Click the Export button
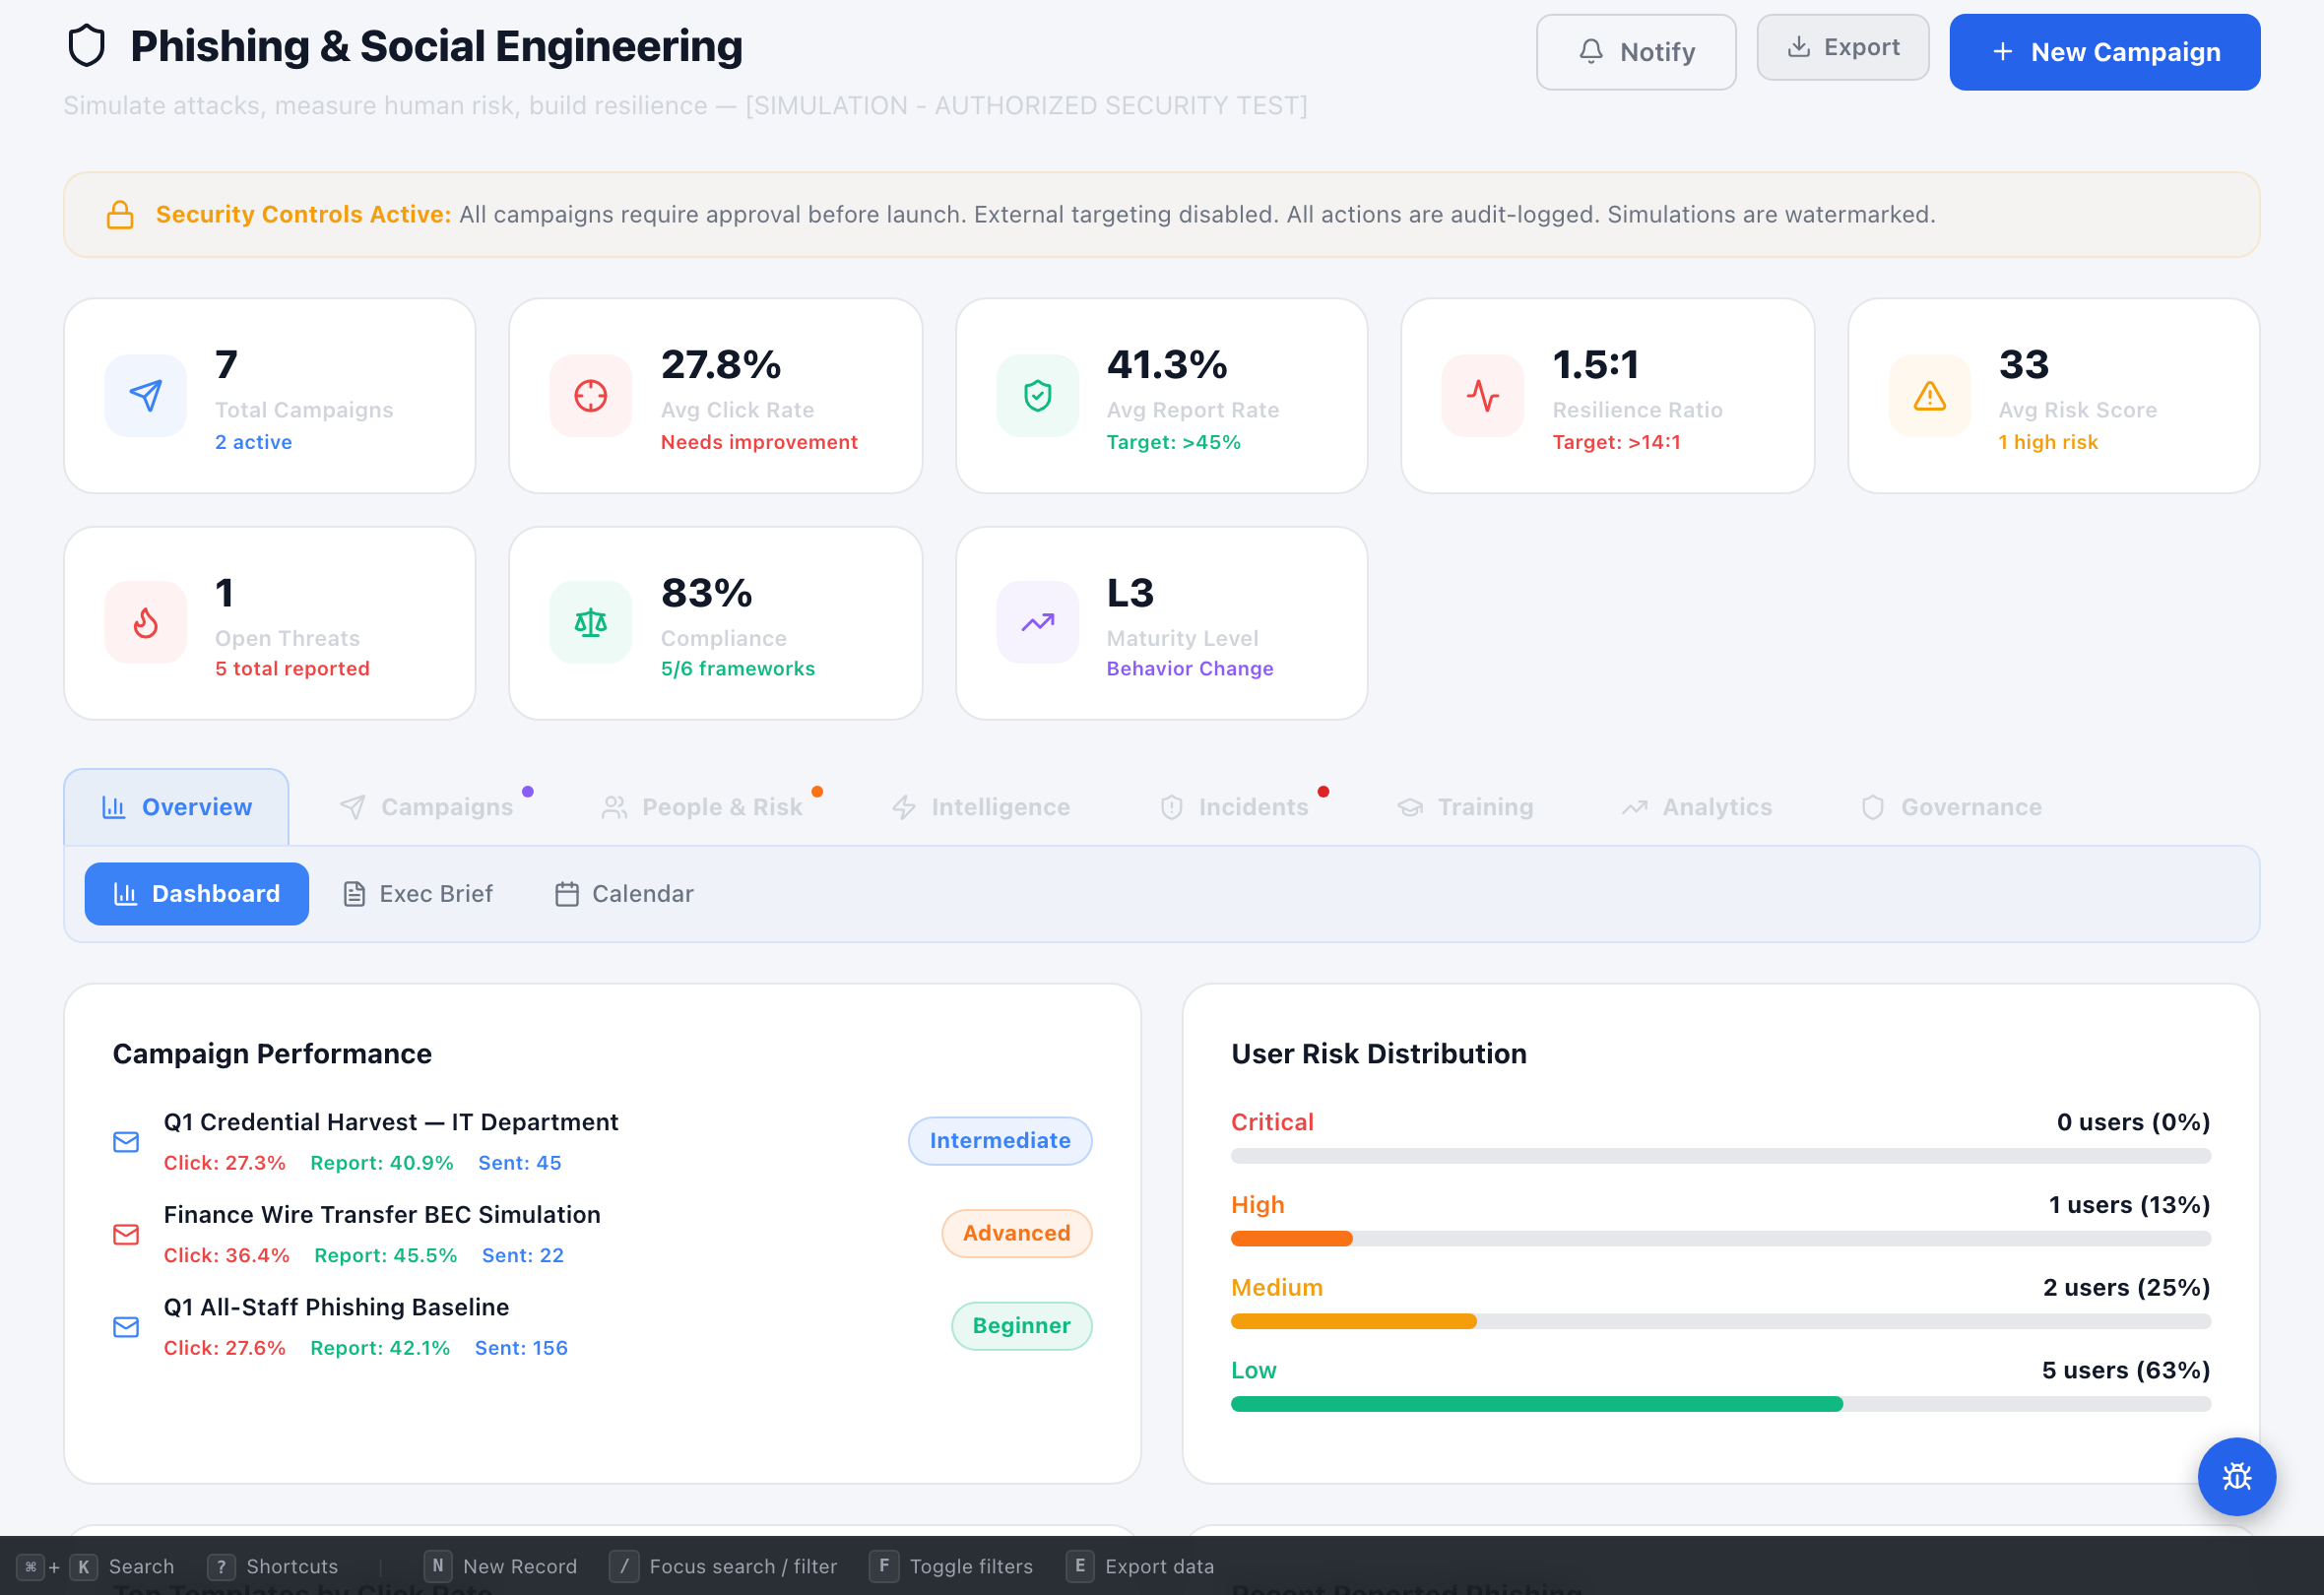Viewport: 2324px width, 1595px height. click(1842, 47)
